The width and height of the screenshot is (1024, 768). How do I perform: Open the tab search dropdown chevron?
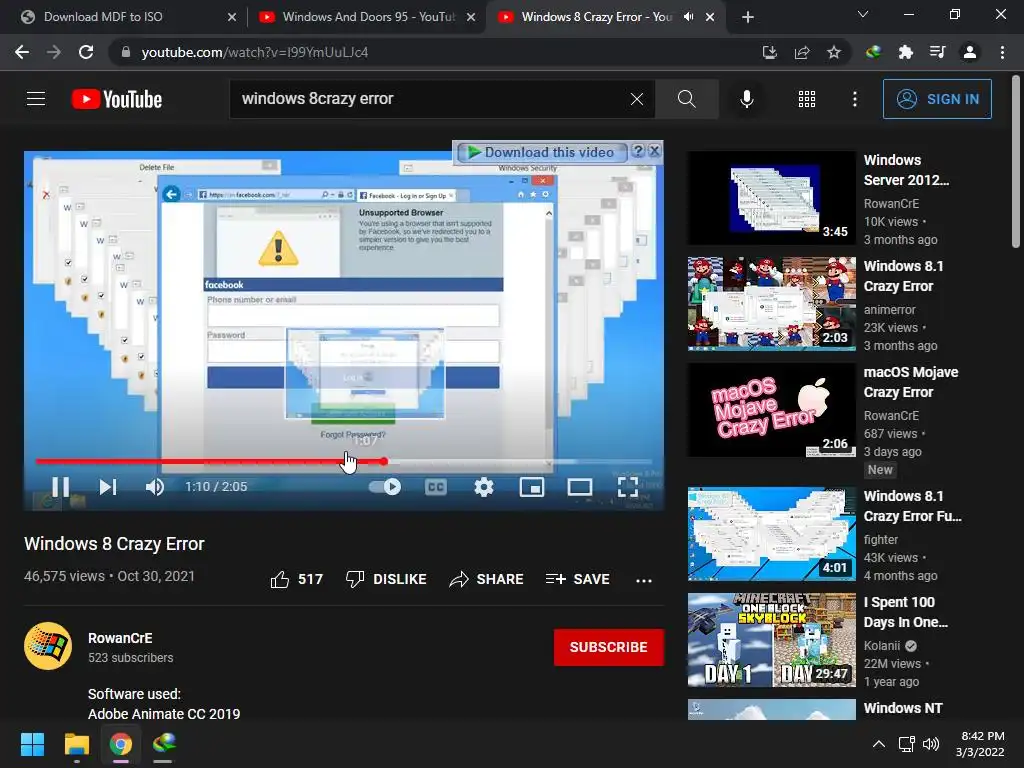pyautogui.click(x=863, y=14)
